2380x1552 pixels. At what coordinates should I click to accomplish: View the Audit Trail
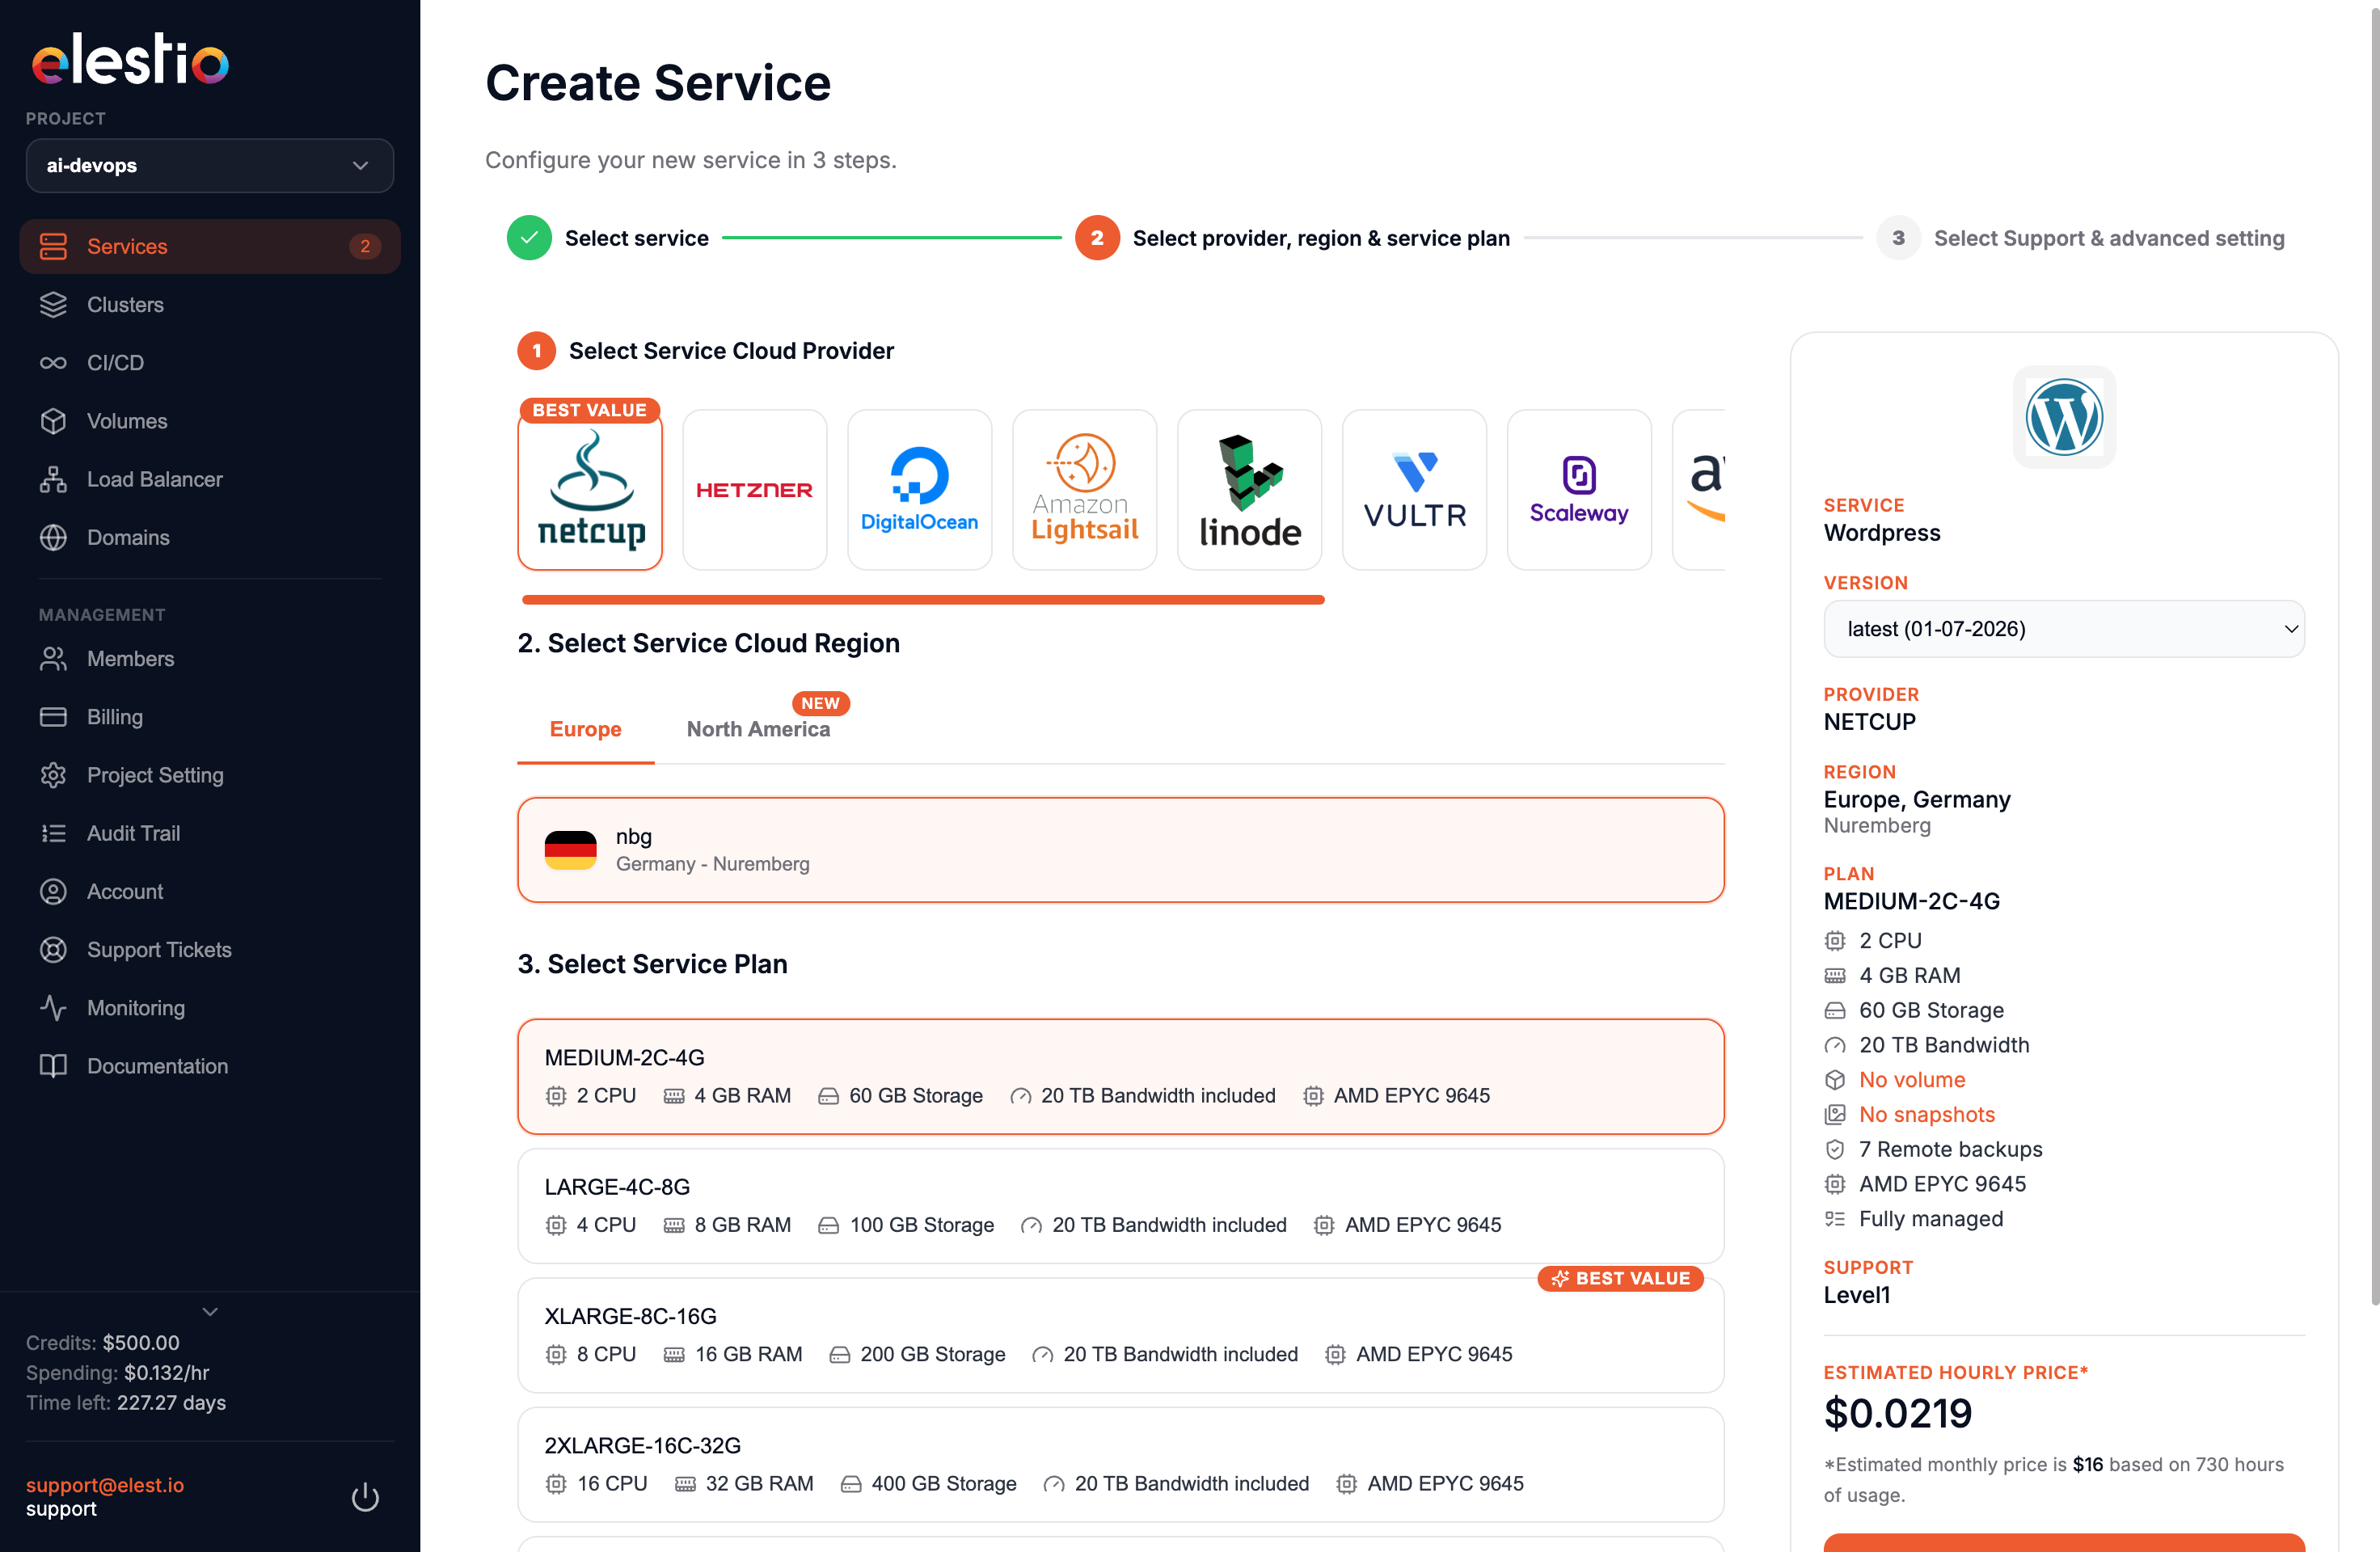(209, 833)
